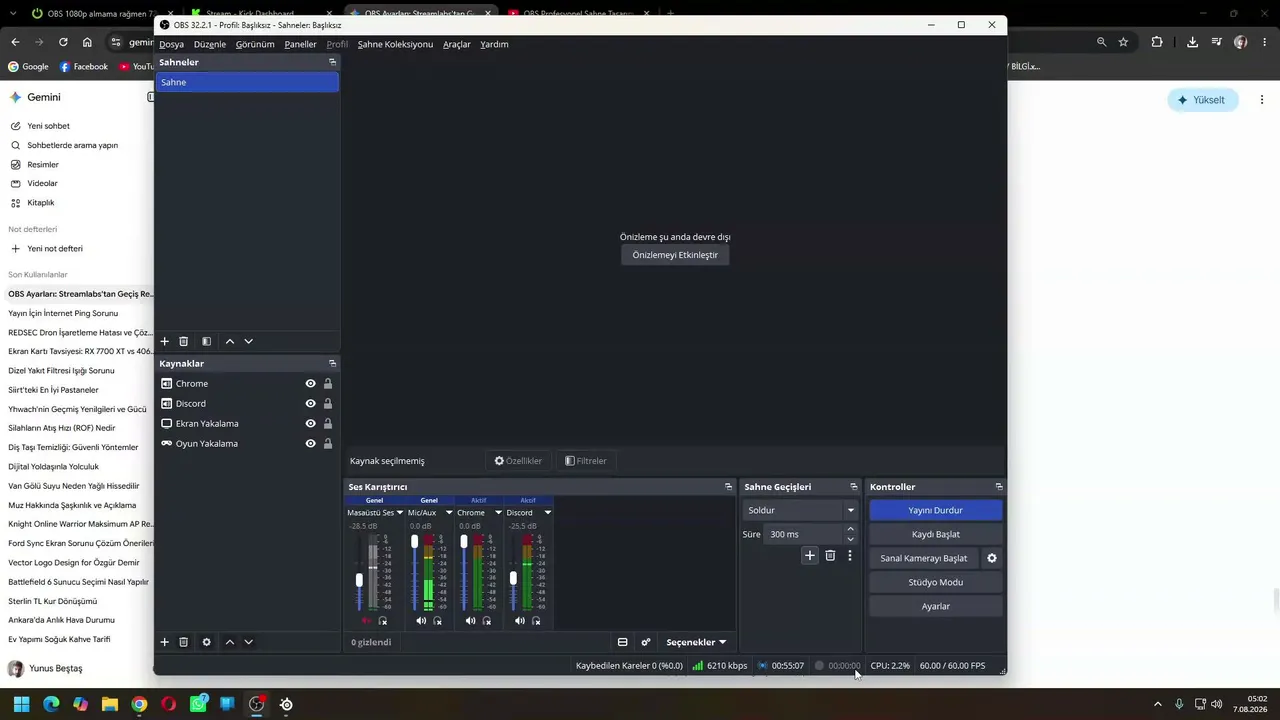Delete selected source using the Kaynaklar trash icon

(x=184, y=642)
